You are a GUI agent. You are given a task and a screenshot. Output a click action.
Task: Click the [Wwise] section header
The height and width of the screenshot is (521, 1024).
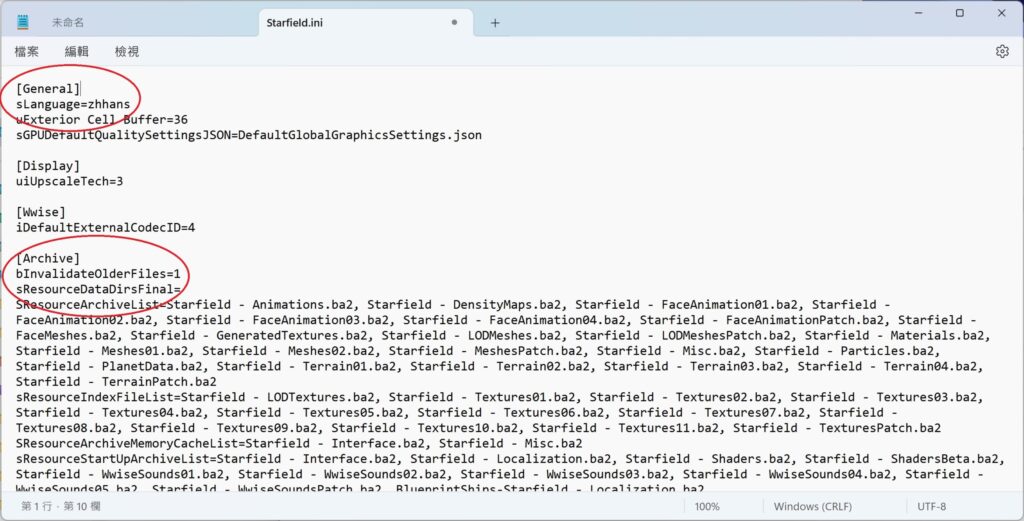click(40, 212)
